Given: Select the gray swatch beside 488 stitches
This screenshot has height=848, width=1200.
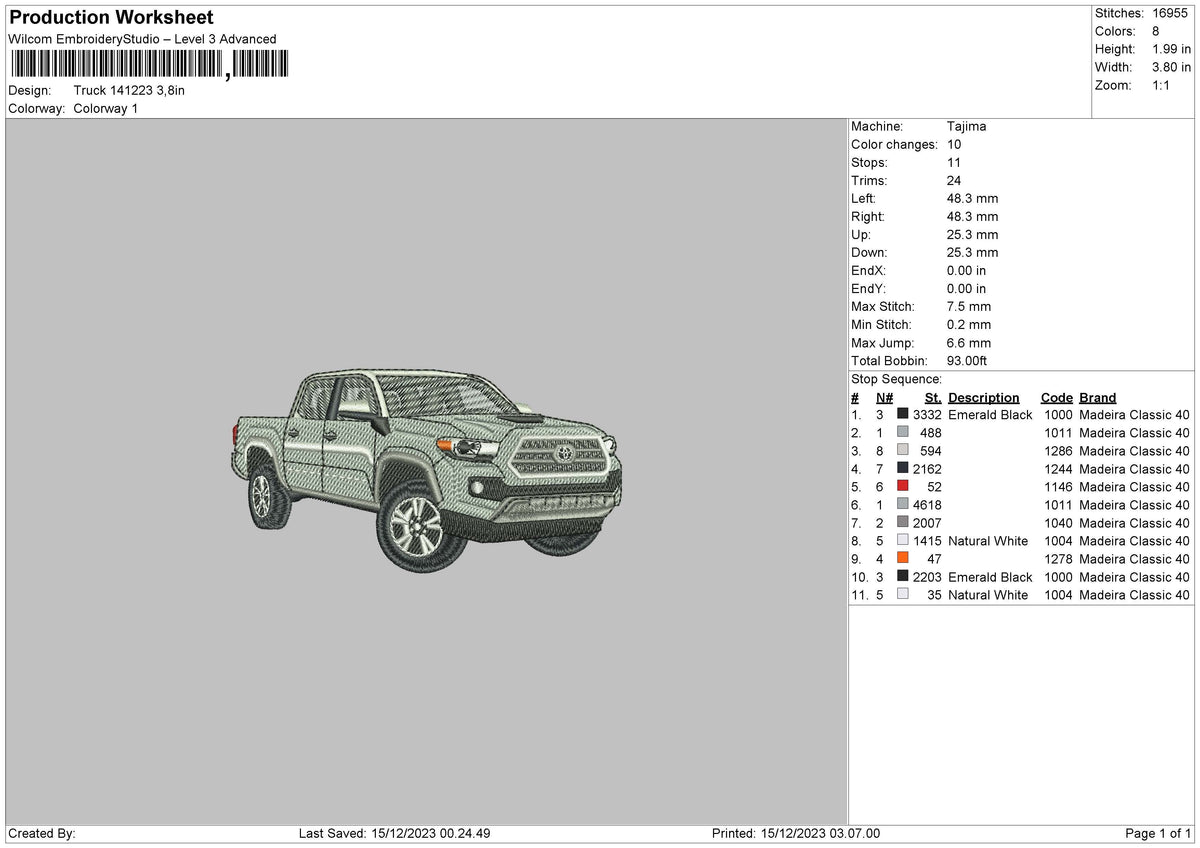Looking at the screenshot, I should tap(903, 432).
